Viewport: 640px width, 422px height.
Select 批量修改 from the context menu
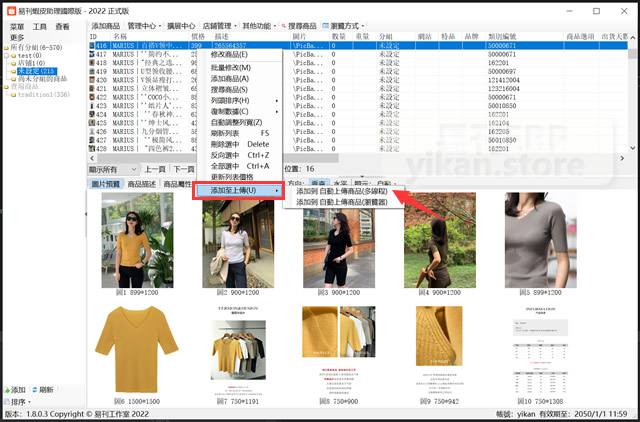230,67
